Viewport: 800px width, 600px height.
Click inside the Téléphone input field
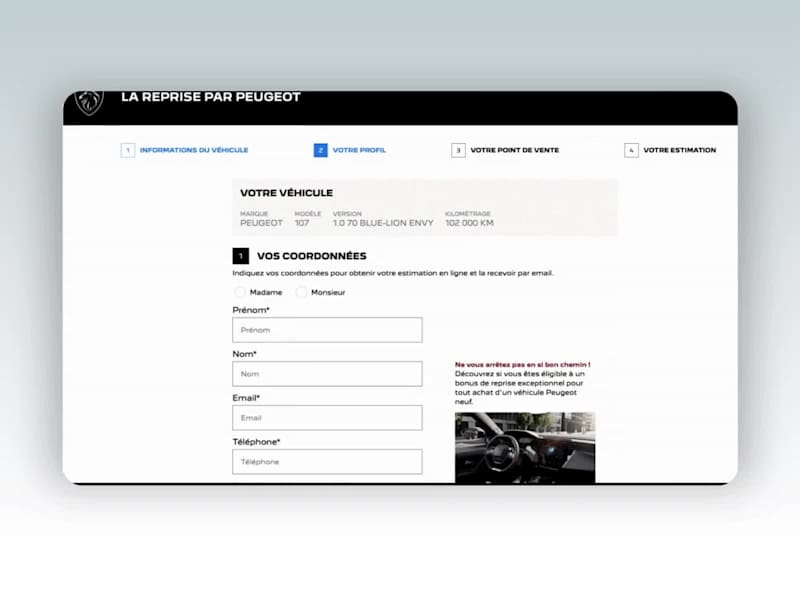(327, 461)
